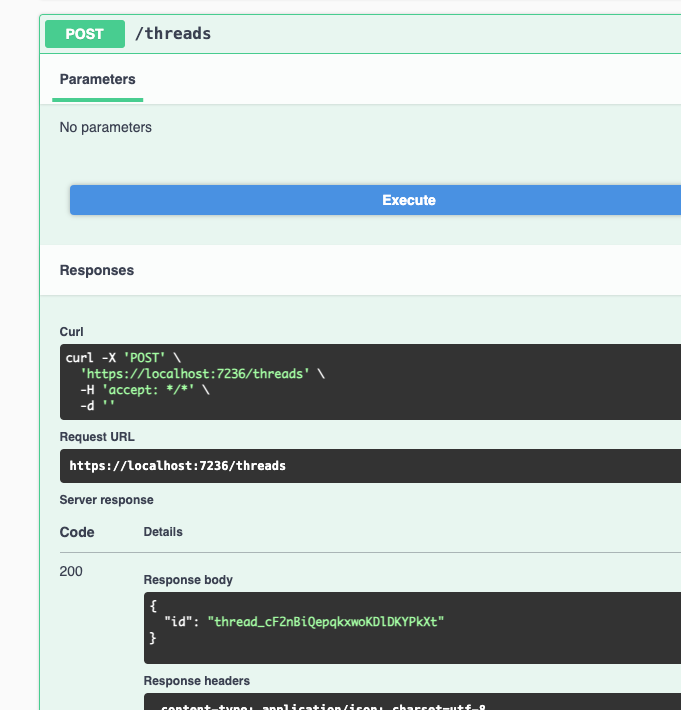Image resolution: width=681 pixels, height=710 pixels.
Task: Click the Response headers label
Action: [x=197, y=681]
